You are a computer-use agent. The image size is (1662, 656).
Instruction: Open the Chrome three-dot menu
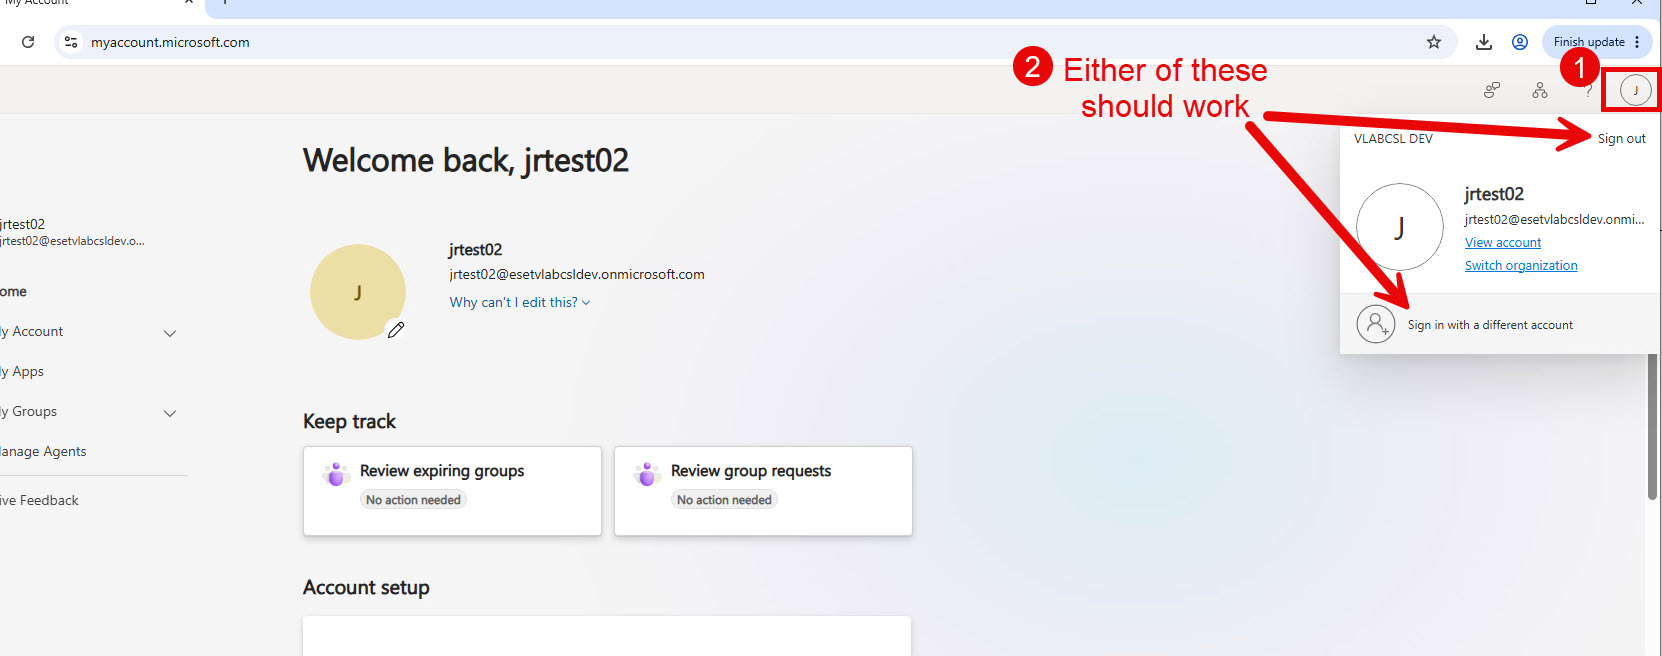point(1637,42)
